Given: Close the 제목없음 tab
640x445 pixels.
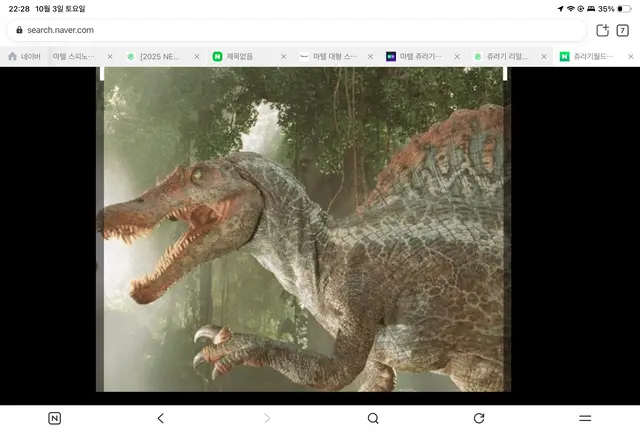Looking at the screenshot, I should click(283, 56).
